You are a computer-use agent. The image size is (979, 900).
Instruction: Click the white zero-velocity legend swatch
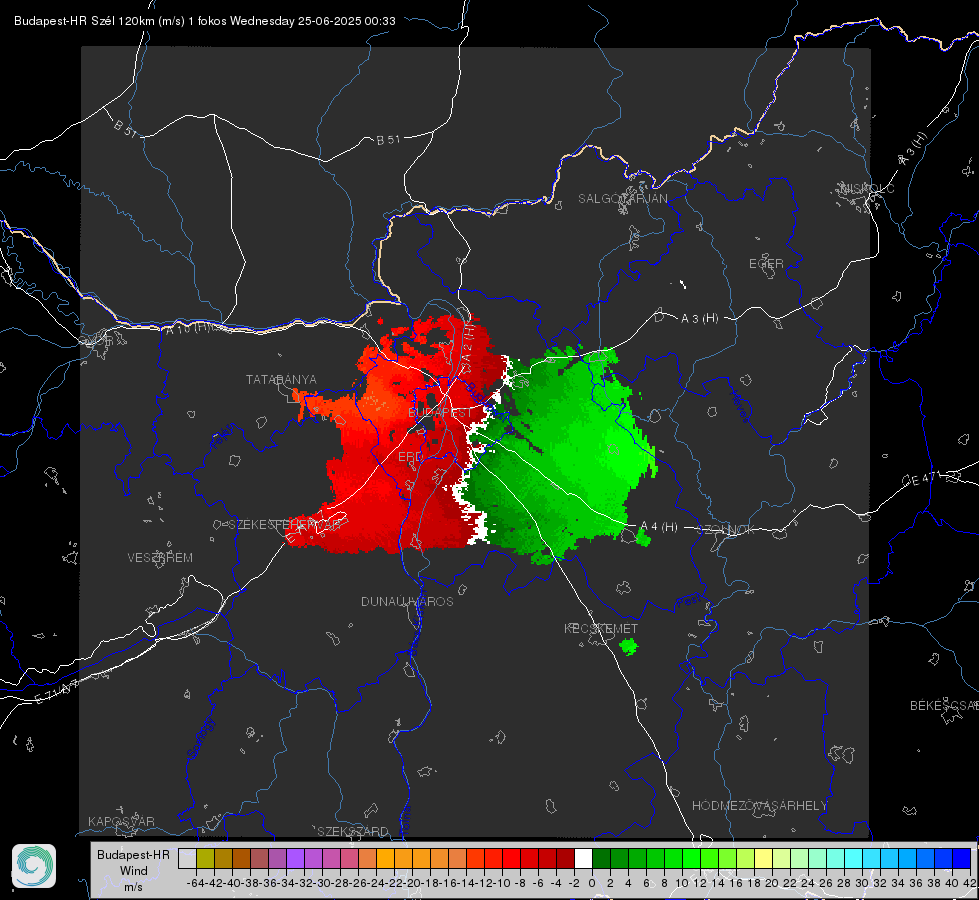583,859
